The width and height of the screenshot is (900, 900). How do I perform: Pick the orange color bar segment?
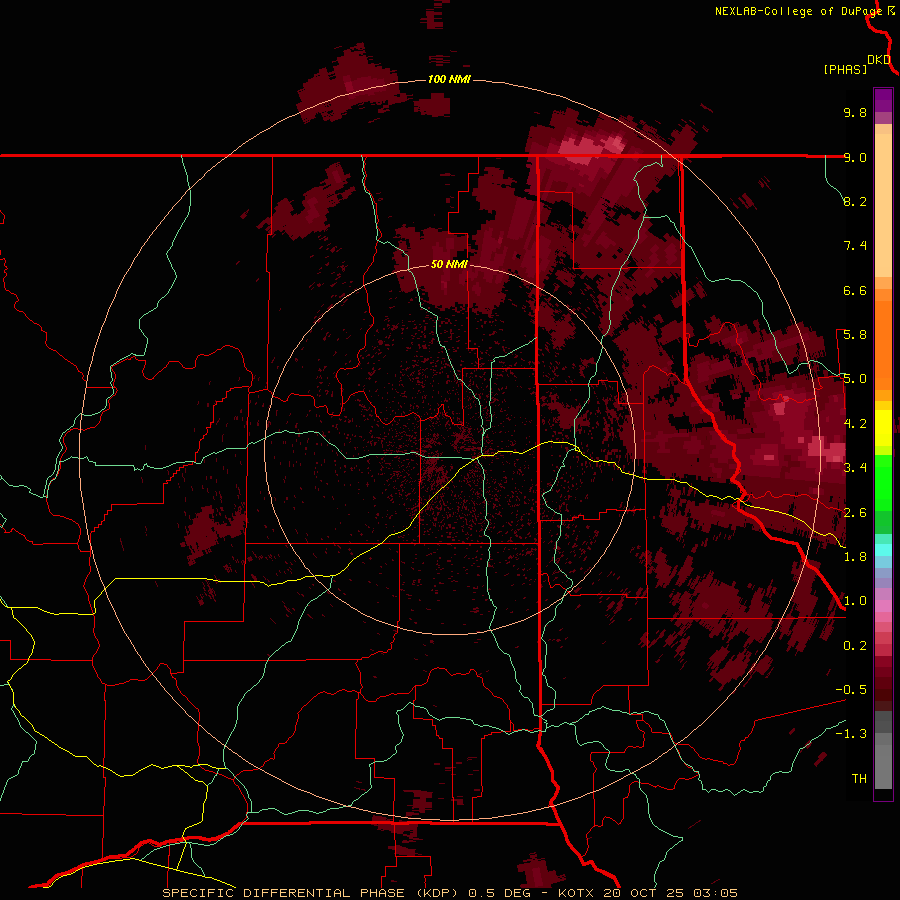(883, 345)
